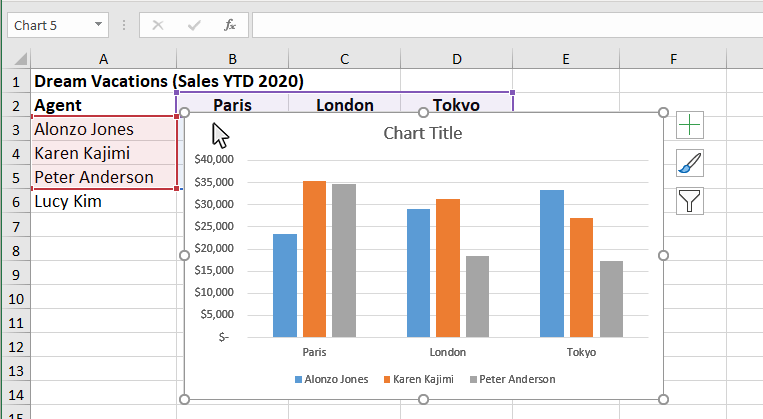Click the $5,000 axis label
The width and height of the screenshot is (763, 419).
(x=217, y=314)
